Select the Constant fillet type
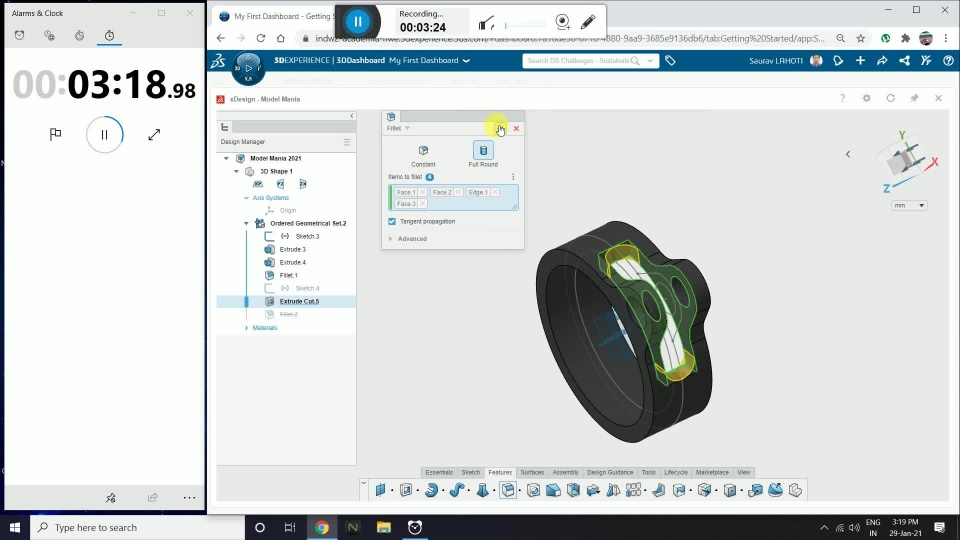Viewport: 960px width, 540px height. coord(423,151)
